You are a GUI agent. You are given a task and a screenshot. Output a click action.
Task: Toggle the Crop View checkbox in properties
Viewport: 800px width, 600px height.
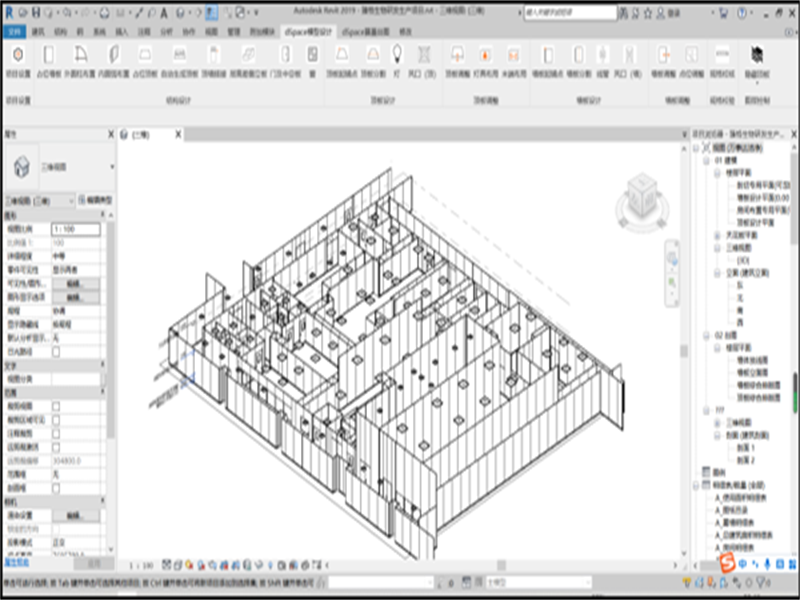point(56,407)
